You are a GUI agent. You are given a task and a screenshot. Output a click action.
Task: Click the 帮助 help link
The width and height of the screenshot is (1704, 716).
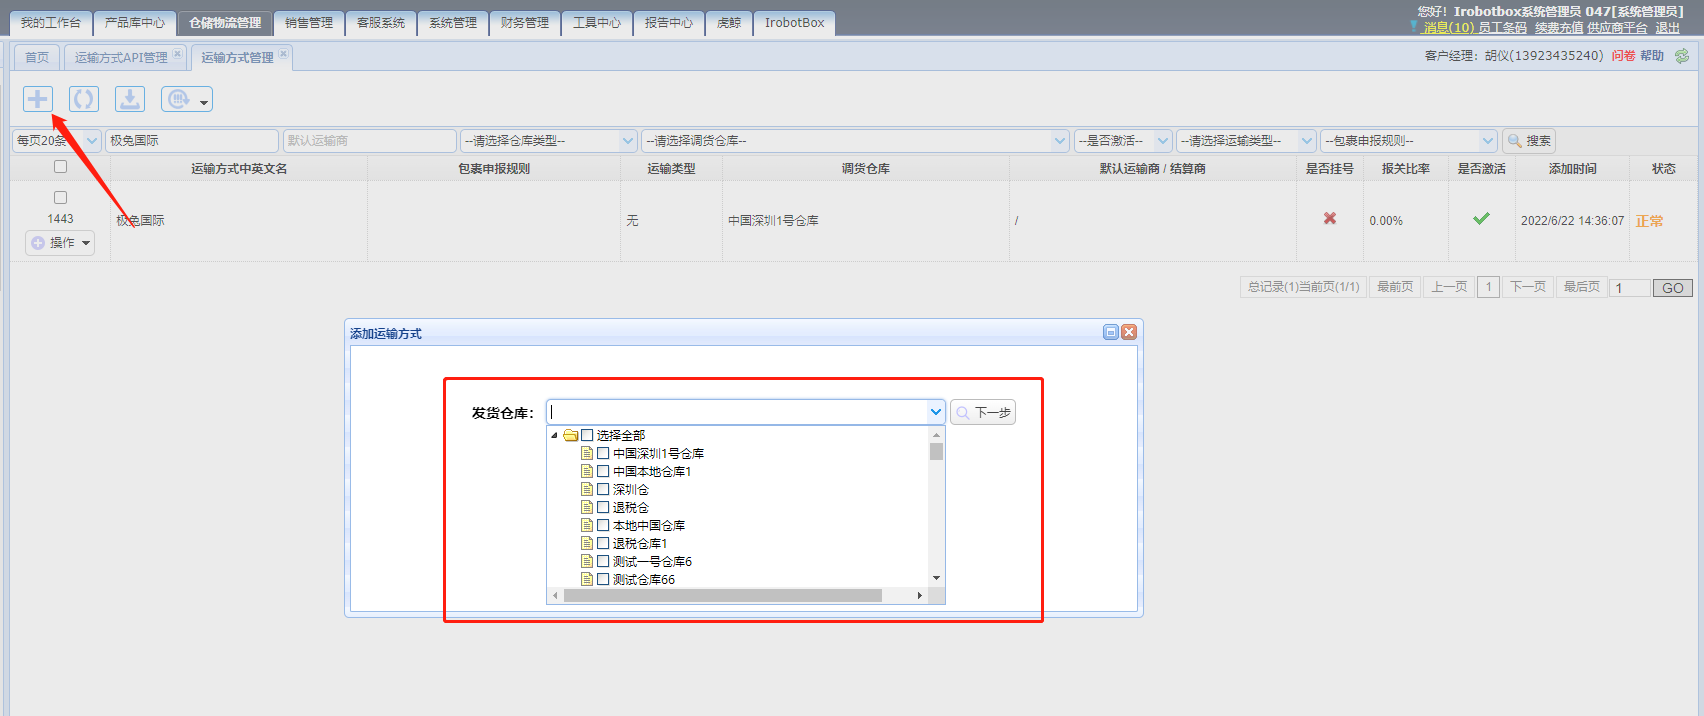coord(1652,56)
